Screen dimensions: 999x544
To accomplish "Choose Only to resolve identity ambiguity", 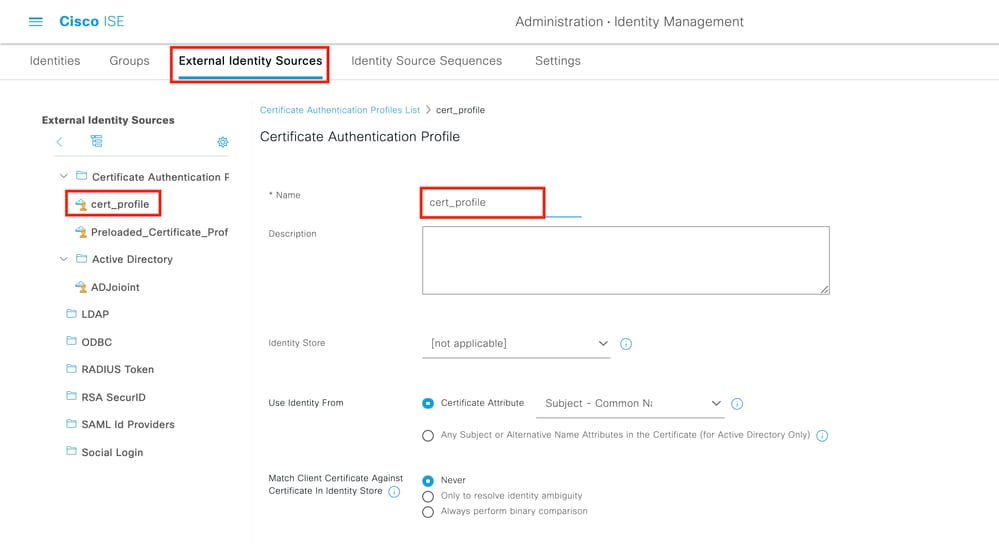I will pyautogui.click(x=428, y=496).
